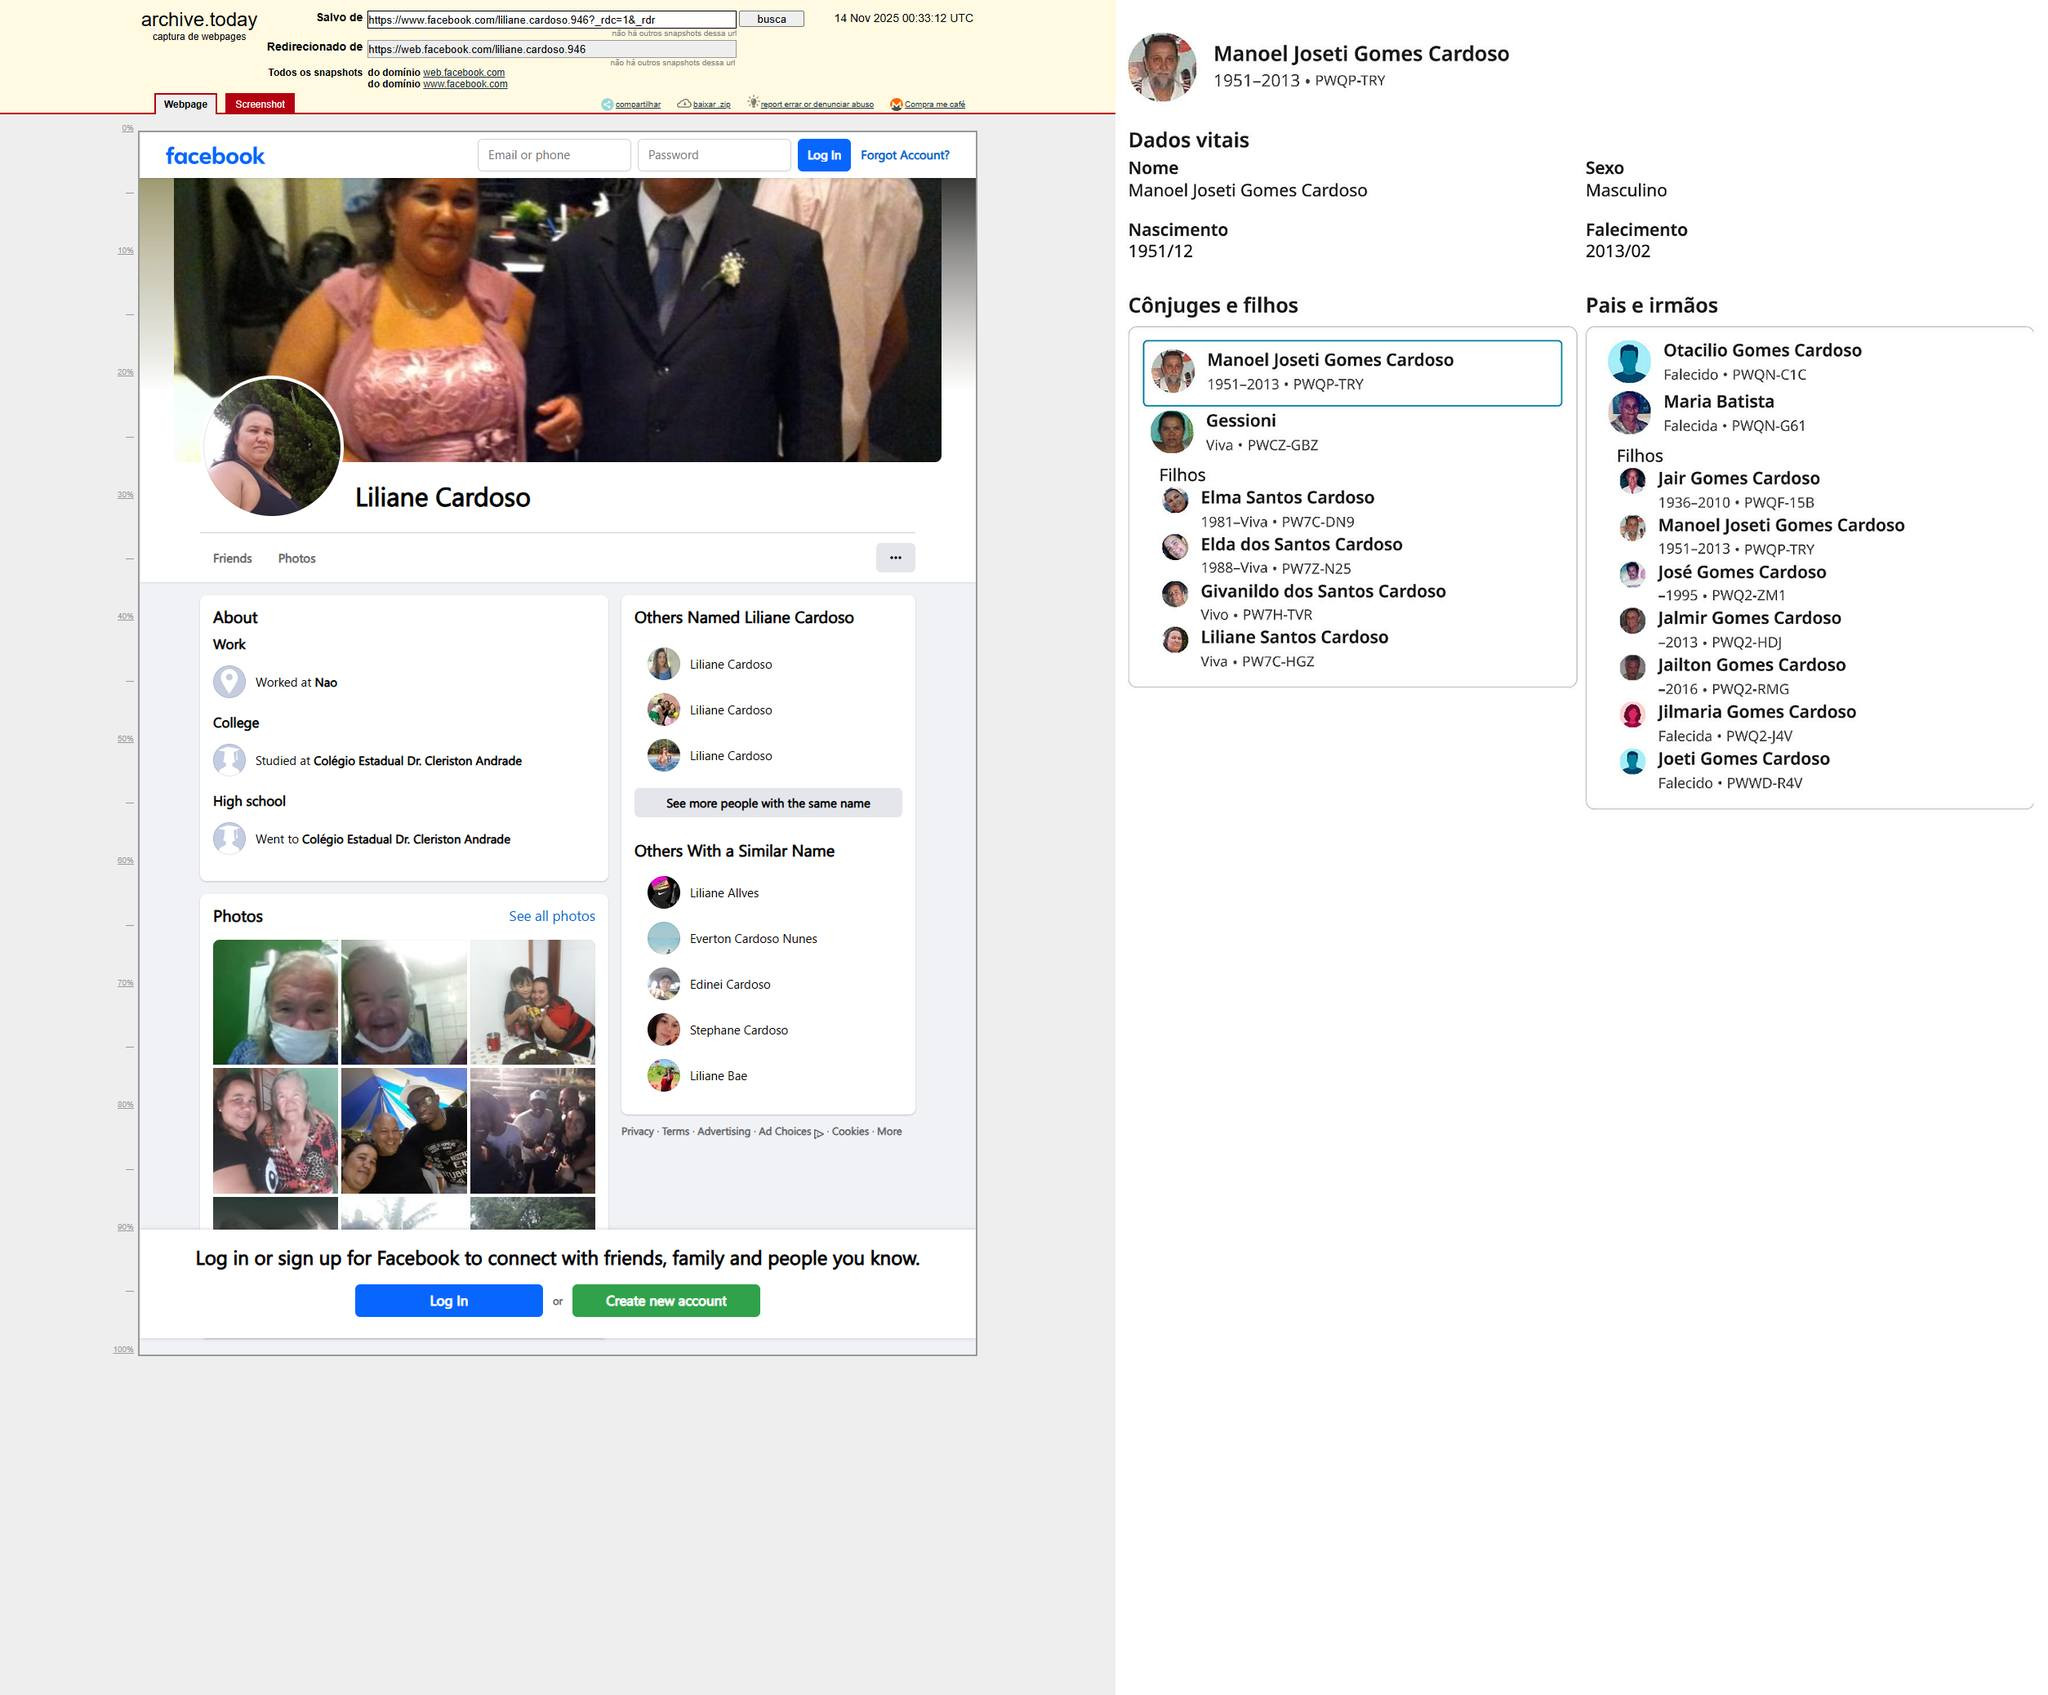
Task: Open the Forgot Account? link
Action: [905, 155]
